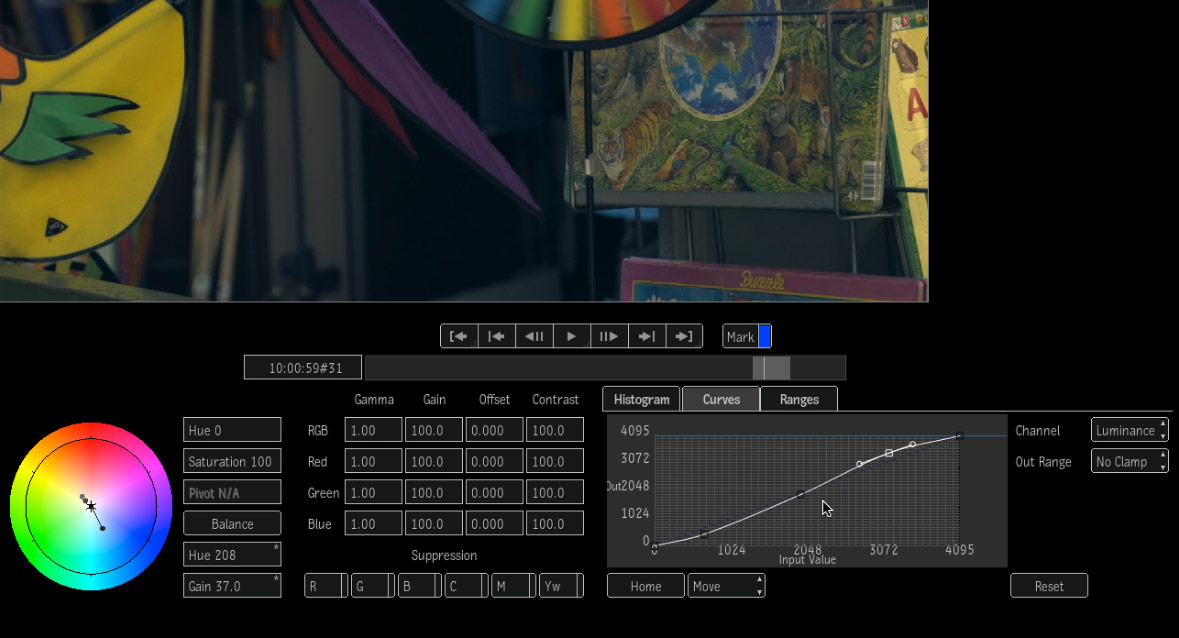Image resolution: width=1179 pixels, height=638 pixels.
Task: Click the center of the color wheel
Action: coord(91,507)
